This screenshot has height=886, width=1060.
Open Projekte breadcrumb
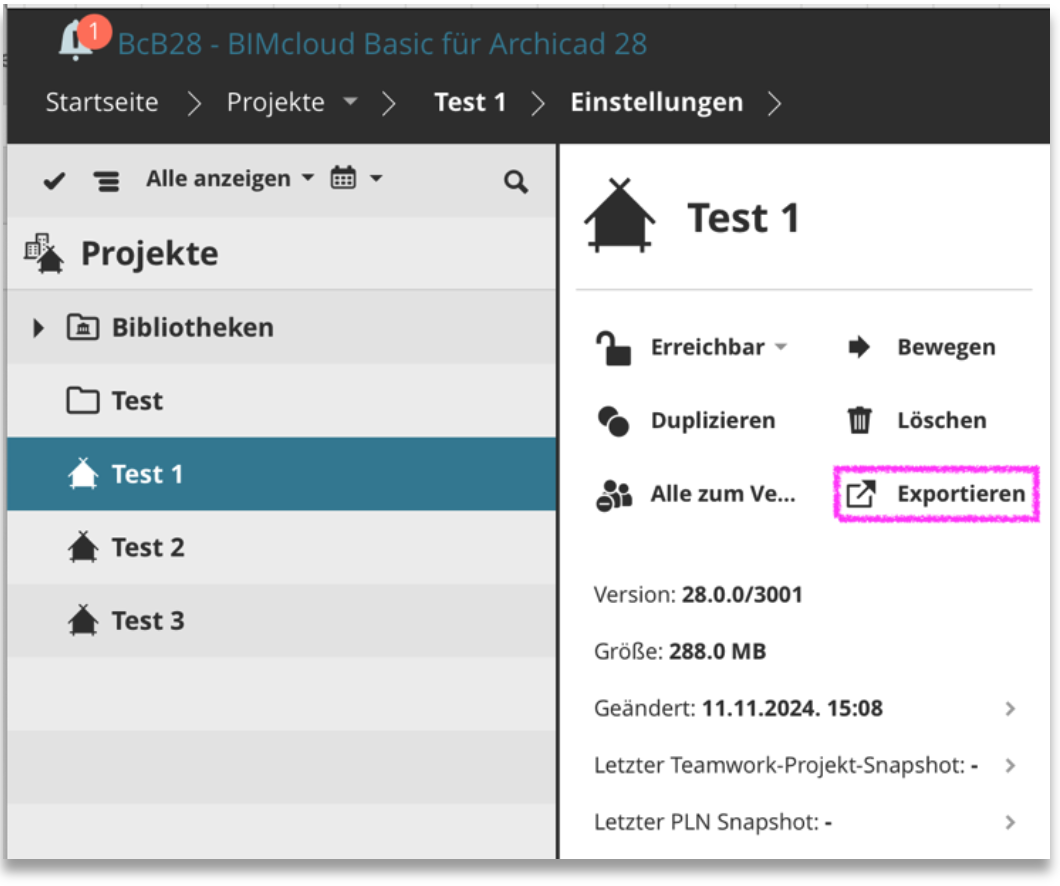[276, 102]
